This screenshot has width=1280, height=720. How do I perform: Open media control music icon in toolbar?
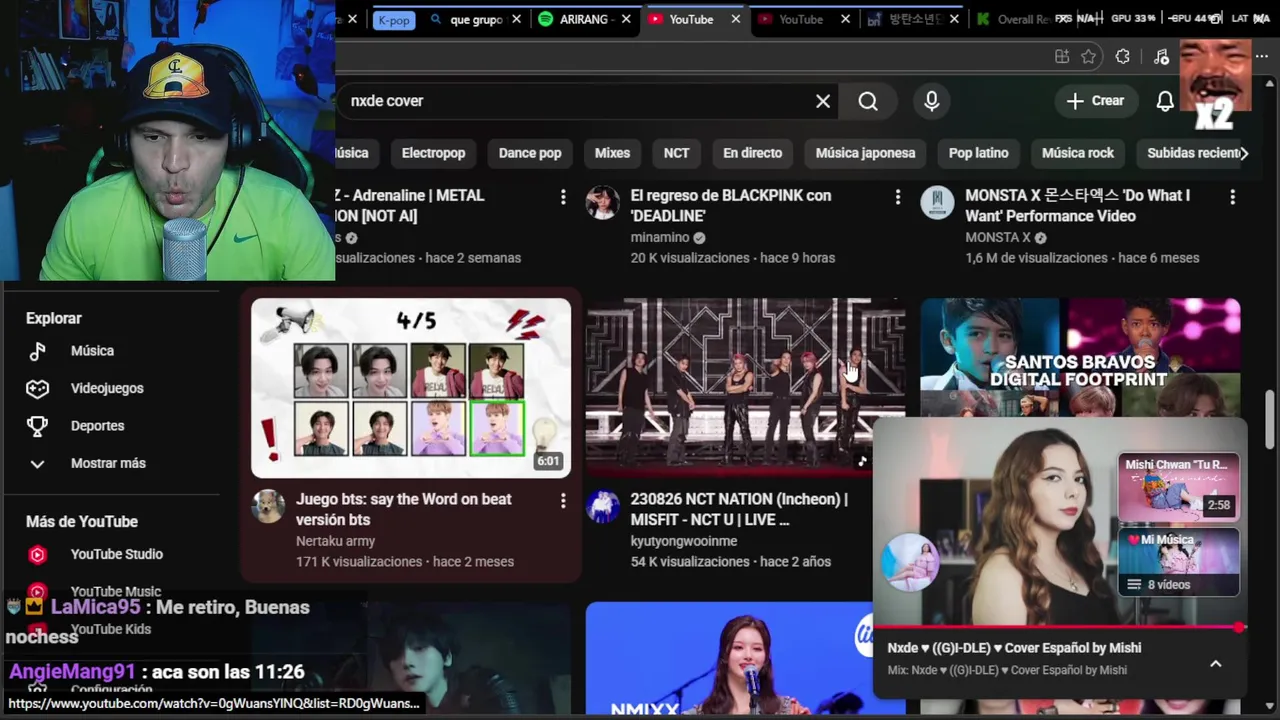pyautogui.click(x=1161, y=57)
